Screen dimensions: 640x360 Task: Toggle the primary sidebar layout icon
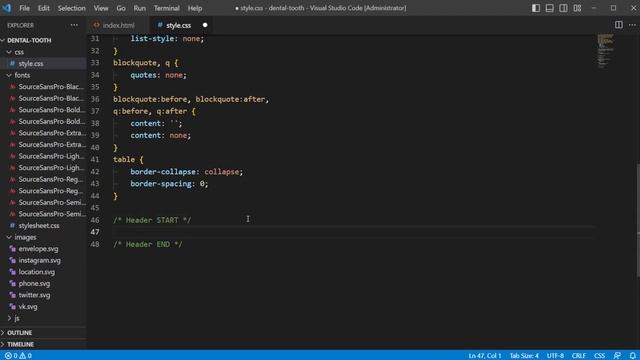pos(536,8)
